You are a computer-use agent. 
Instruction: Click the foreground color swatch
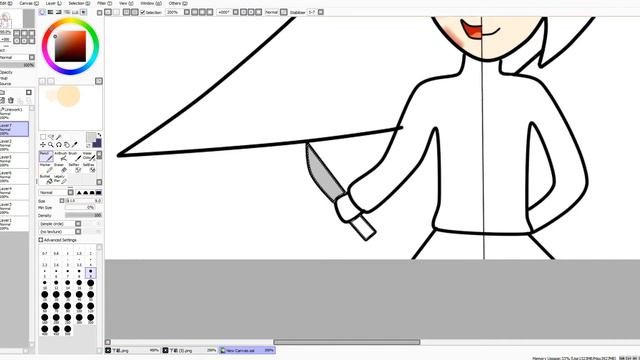click(91, 137)
